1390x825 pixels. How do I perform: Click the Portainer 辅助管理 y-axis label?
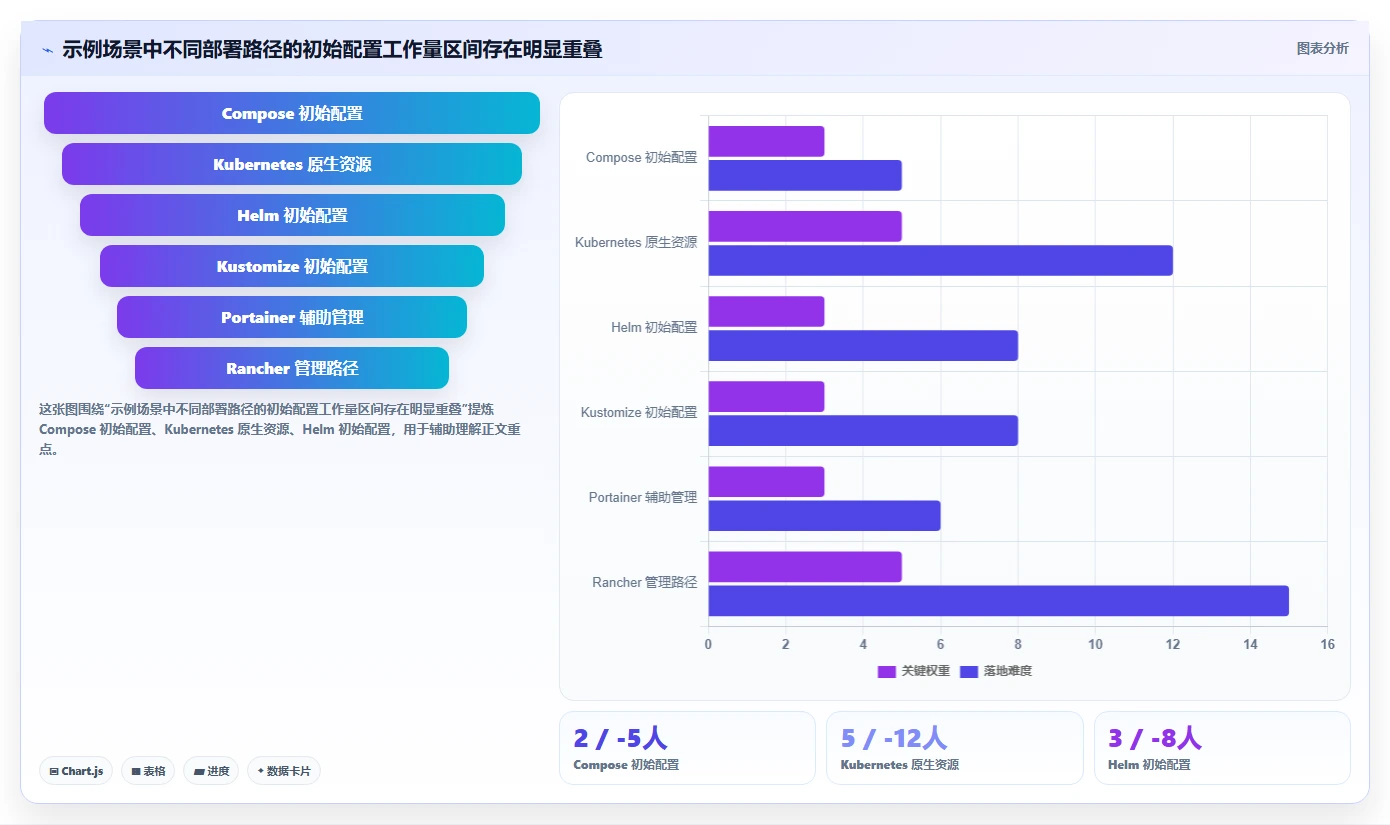pyautogui.click(x=643, y=498)
